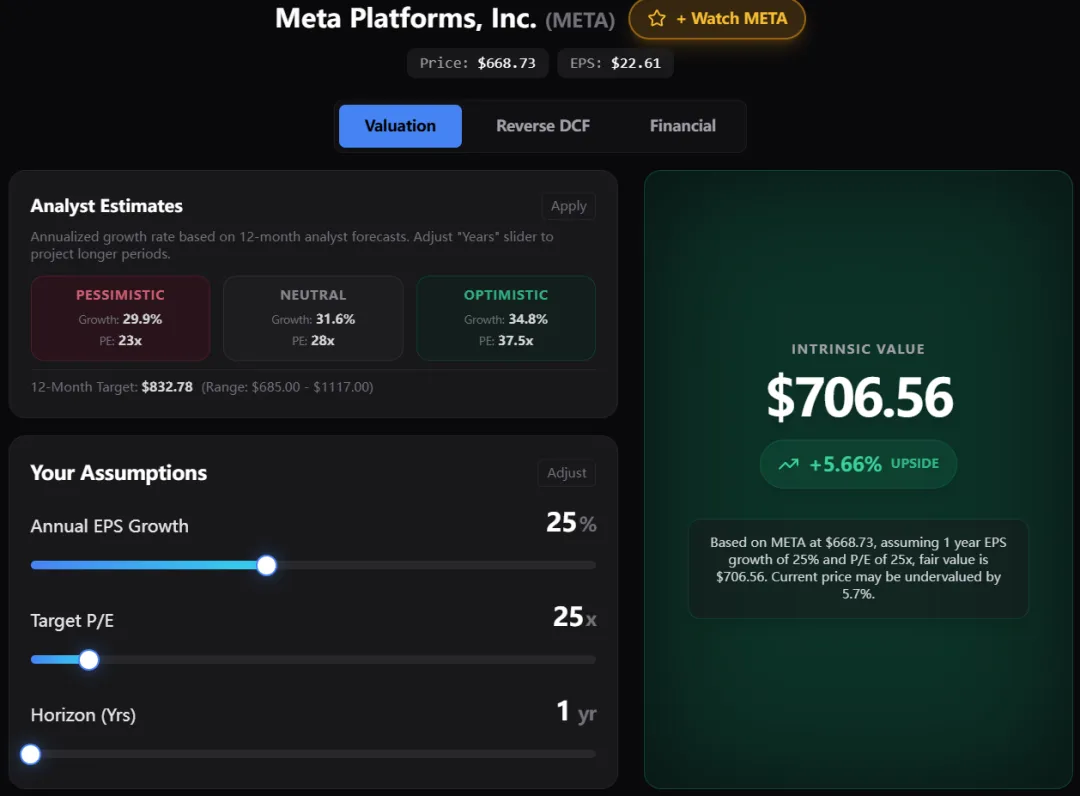The width and height of the screenshot is (1080, 796).
Task: Click Apply in Analyst Estimates
Action: (x=568, y=206)
